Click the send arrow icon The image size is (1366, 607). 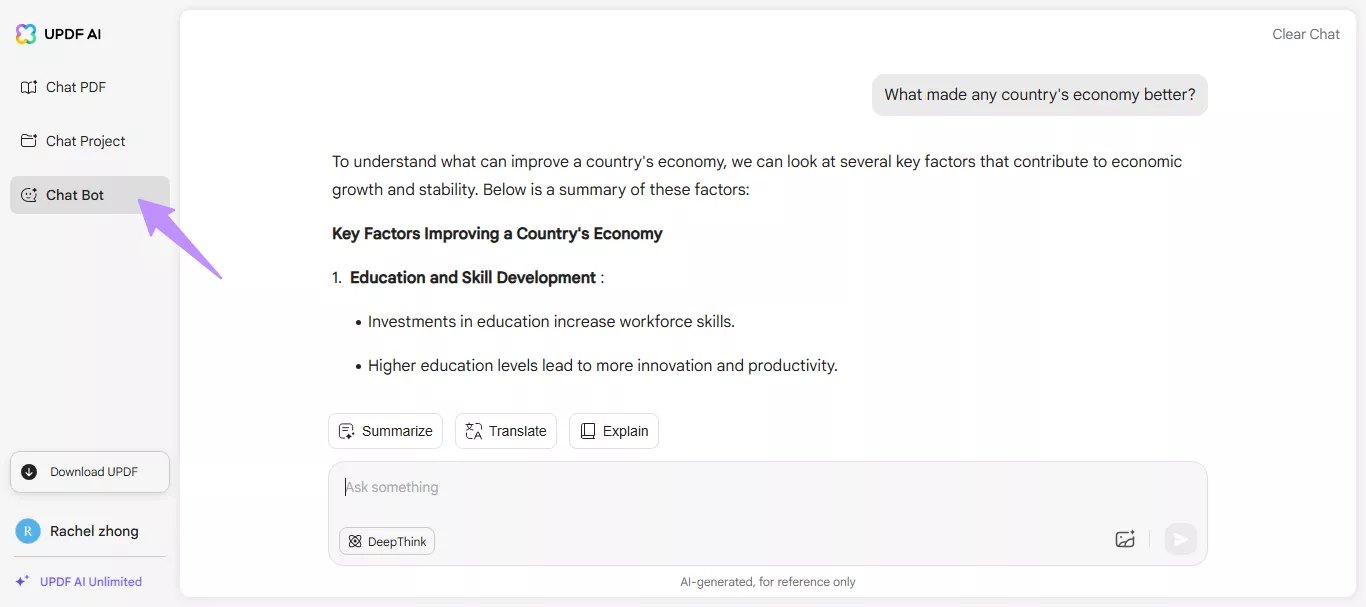coord(1180,540)
